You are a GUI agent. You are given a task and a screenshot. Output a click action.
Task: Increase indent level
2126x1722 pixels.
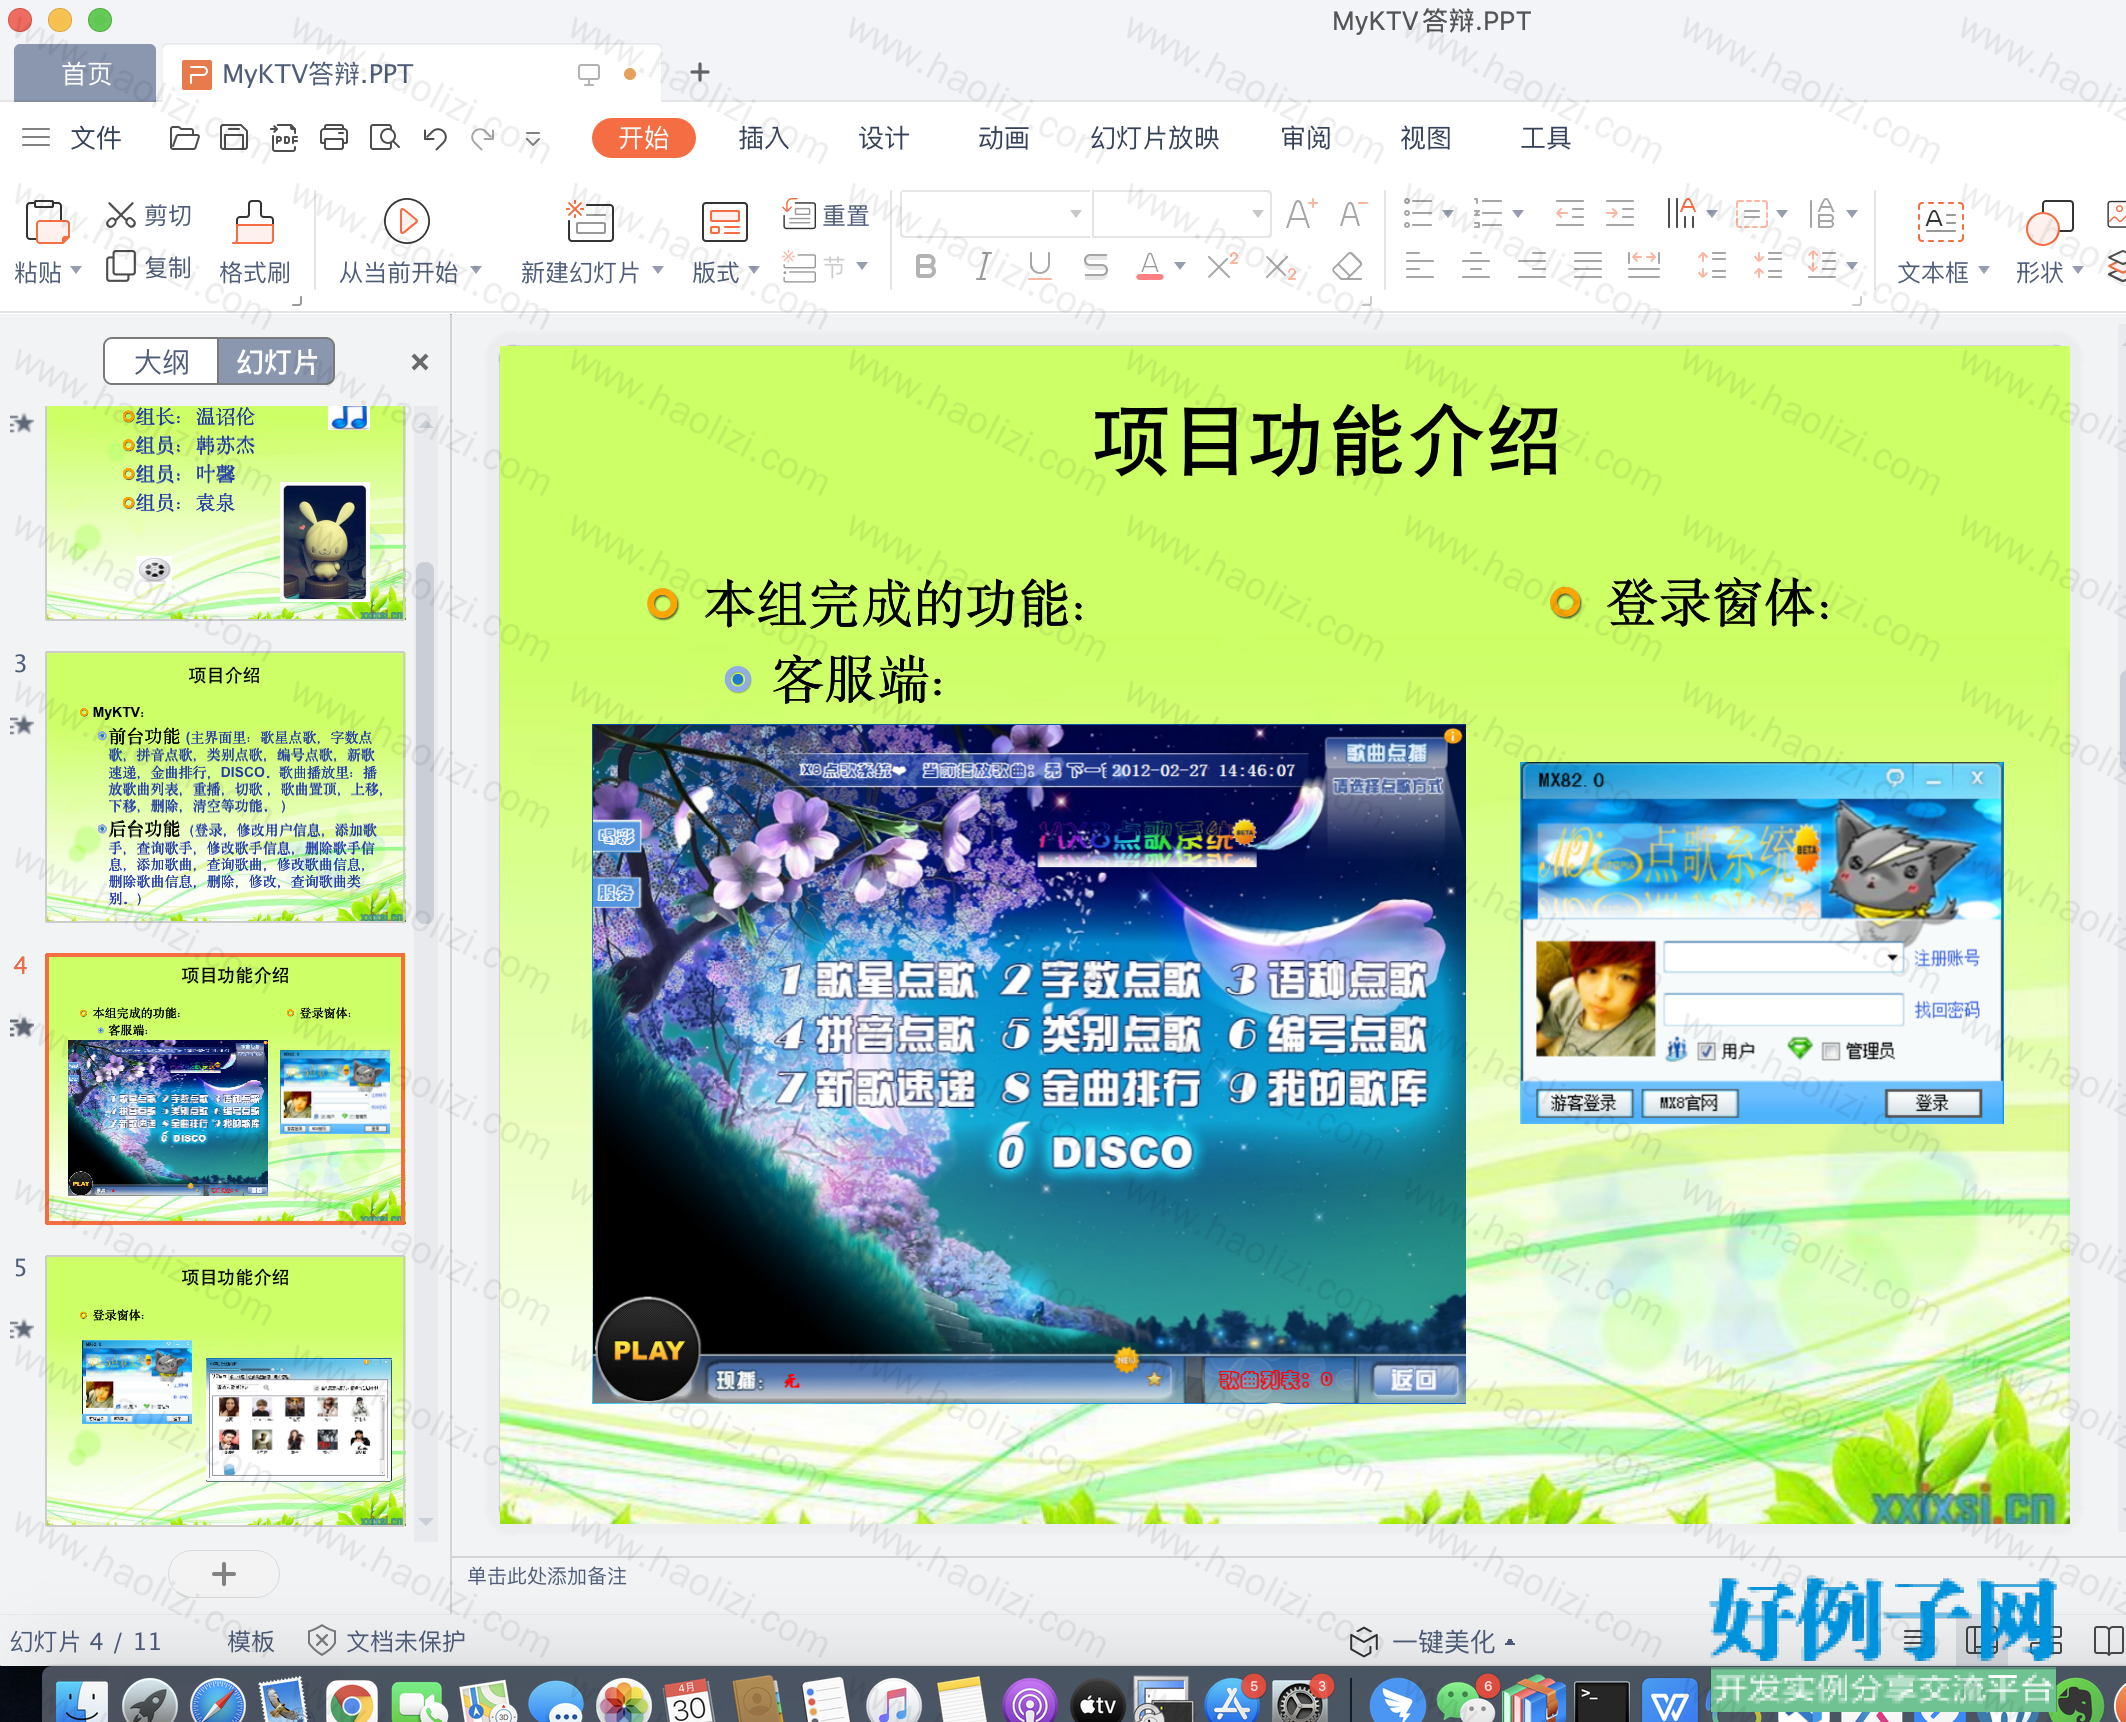point(1620,213)
